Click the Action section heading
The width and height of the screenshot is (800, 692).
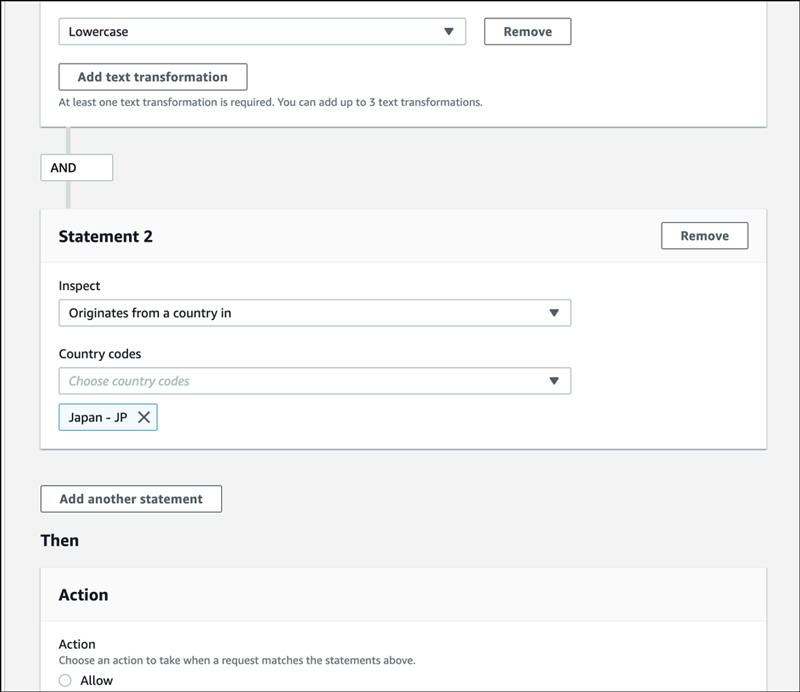(83, 595)
